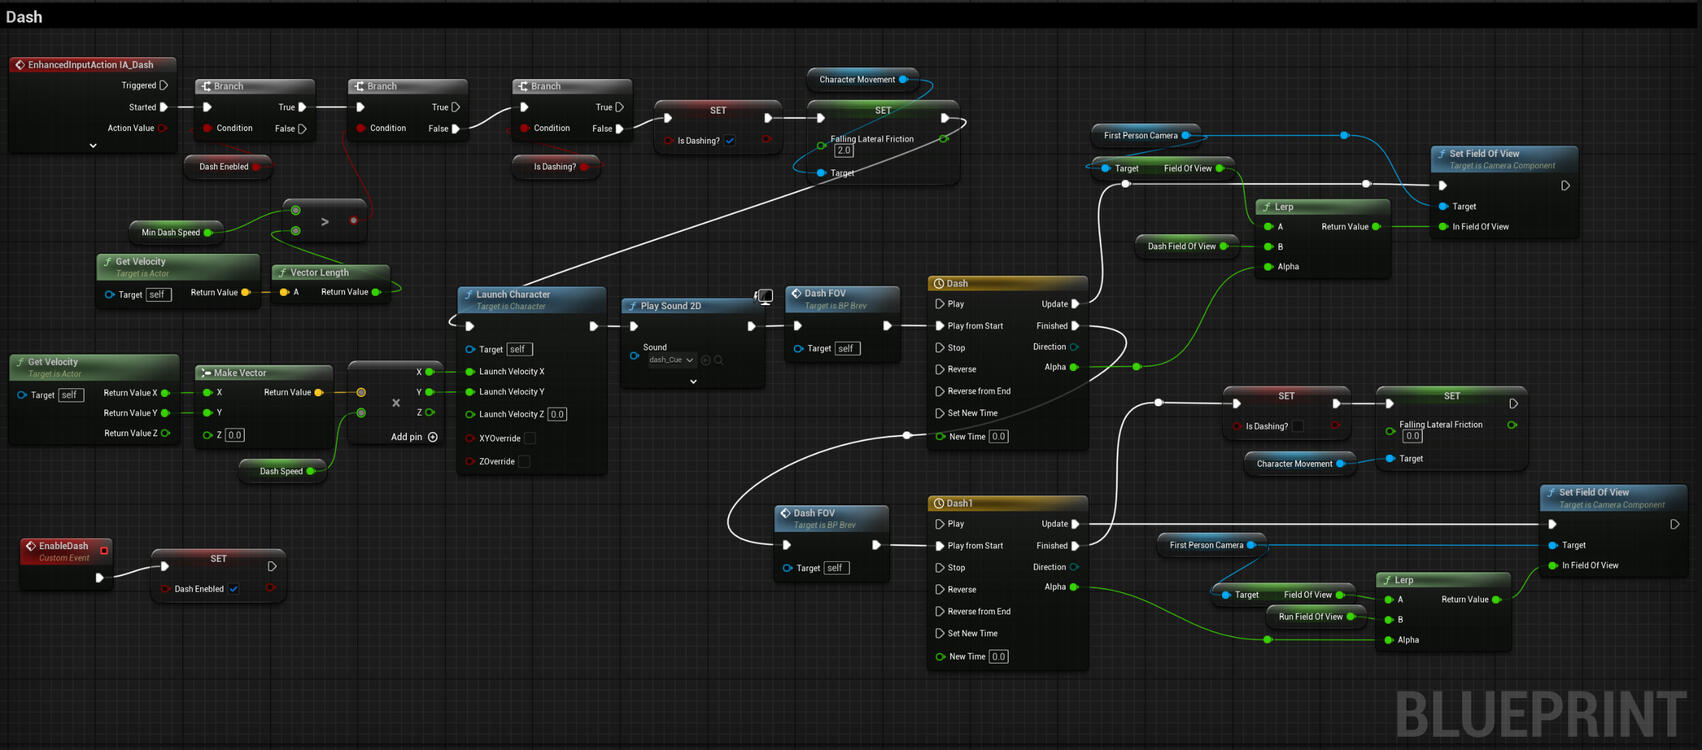Open the dash_Cue sound dropdown
Viewport: 1702px width, 750px height.
click(x=671, y=360)
